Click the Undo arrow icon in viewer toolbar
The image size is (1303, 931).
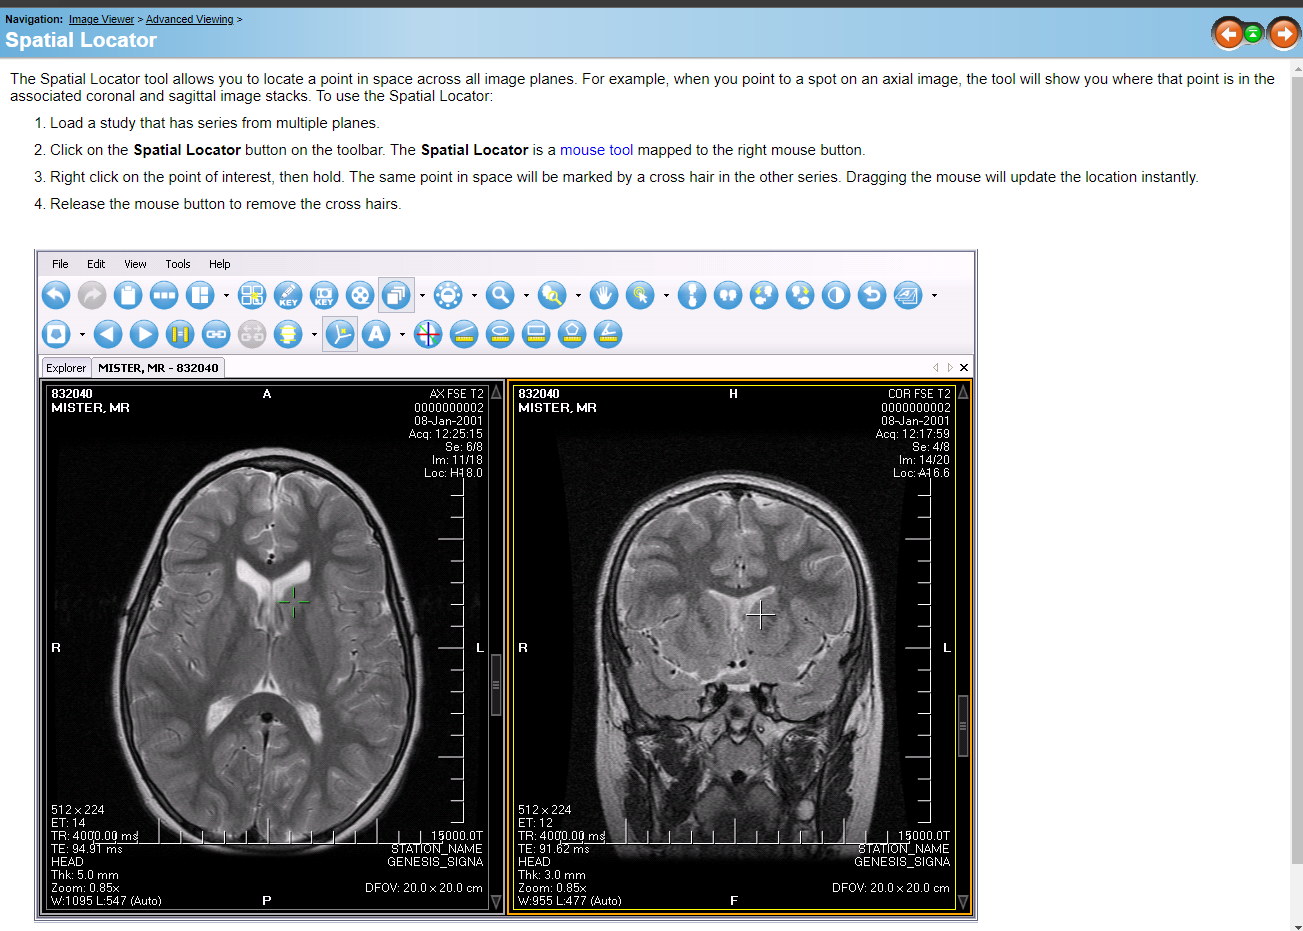[x=56, y=295]
